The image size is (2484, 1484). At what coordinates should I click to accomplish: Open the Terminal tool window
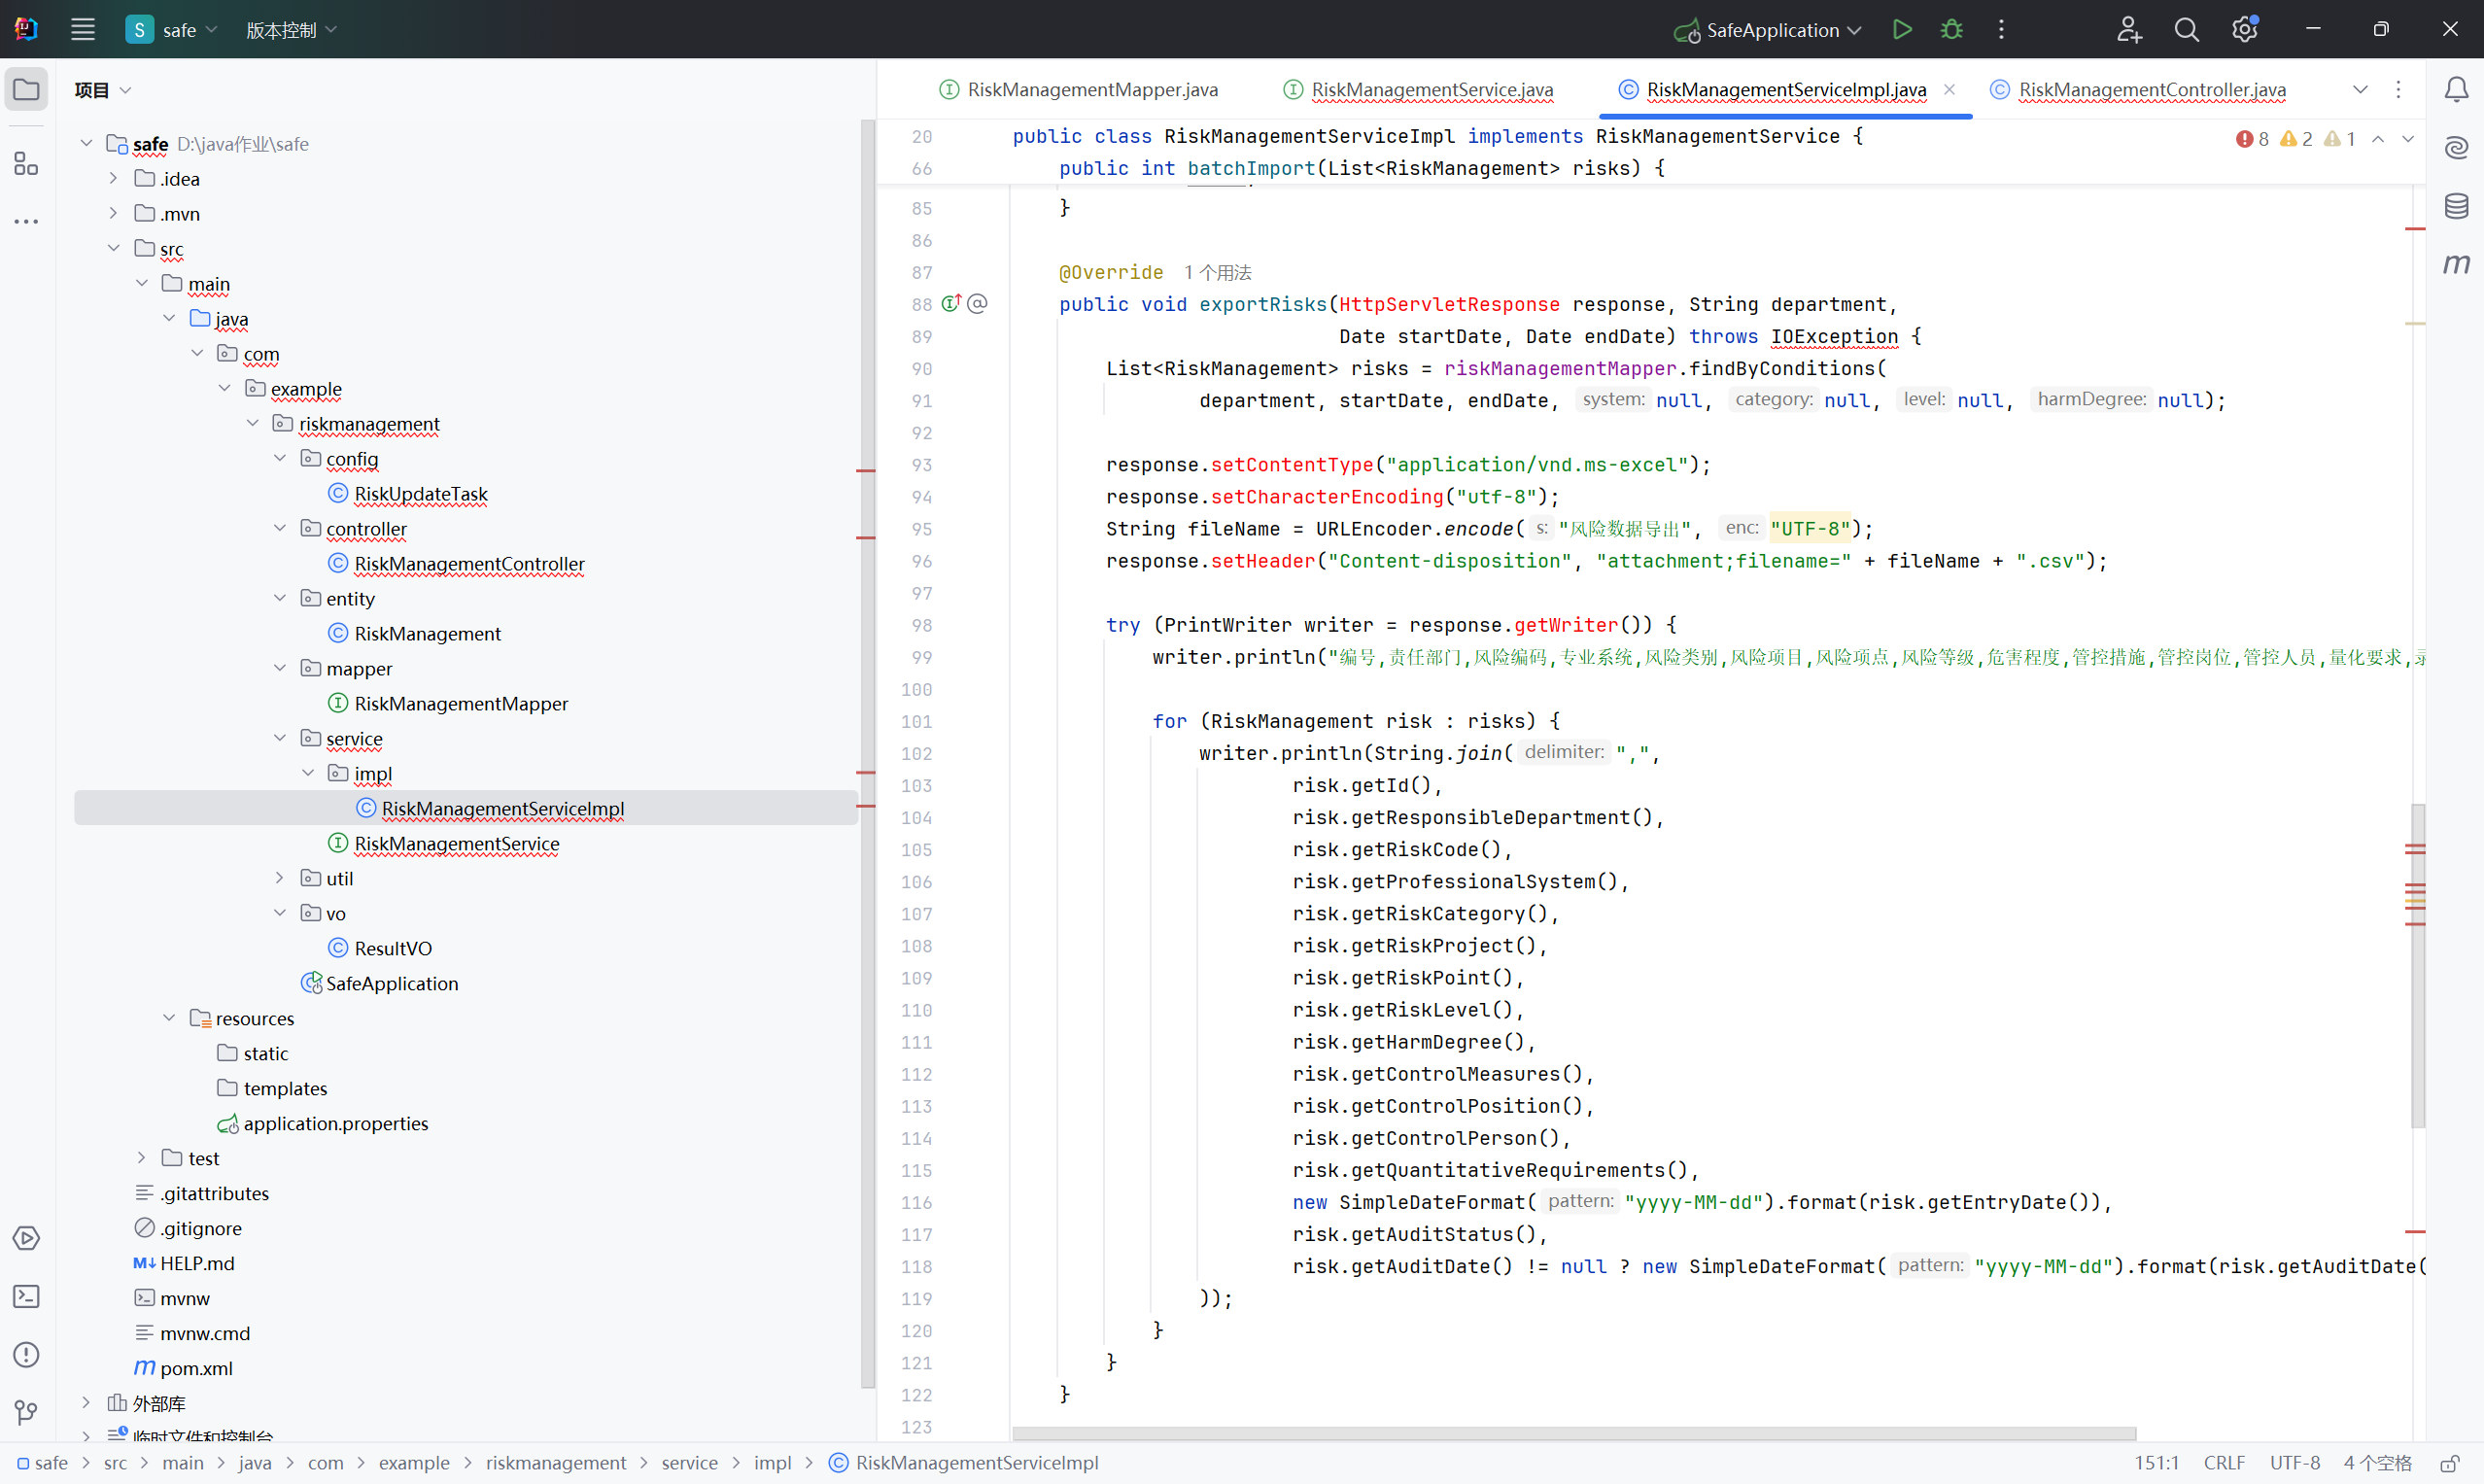26,1297
